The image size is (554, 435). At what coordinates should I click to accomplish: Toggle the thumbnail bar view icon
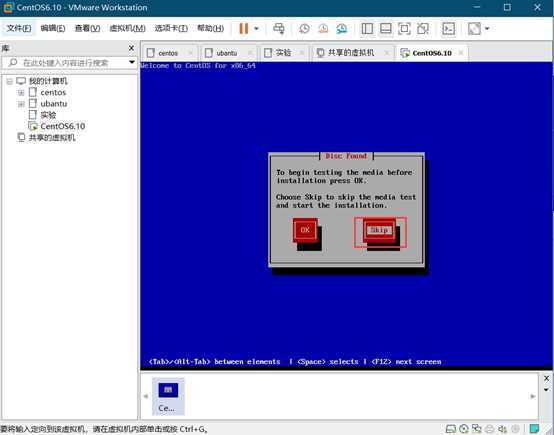(x=386, y=28)
